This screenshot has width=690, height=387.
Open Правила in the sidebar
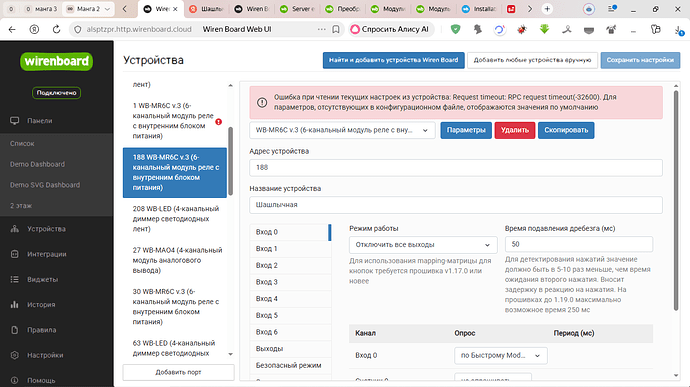[41, 330]
